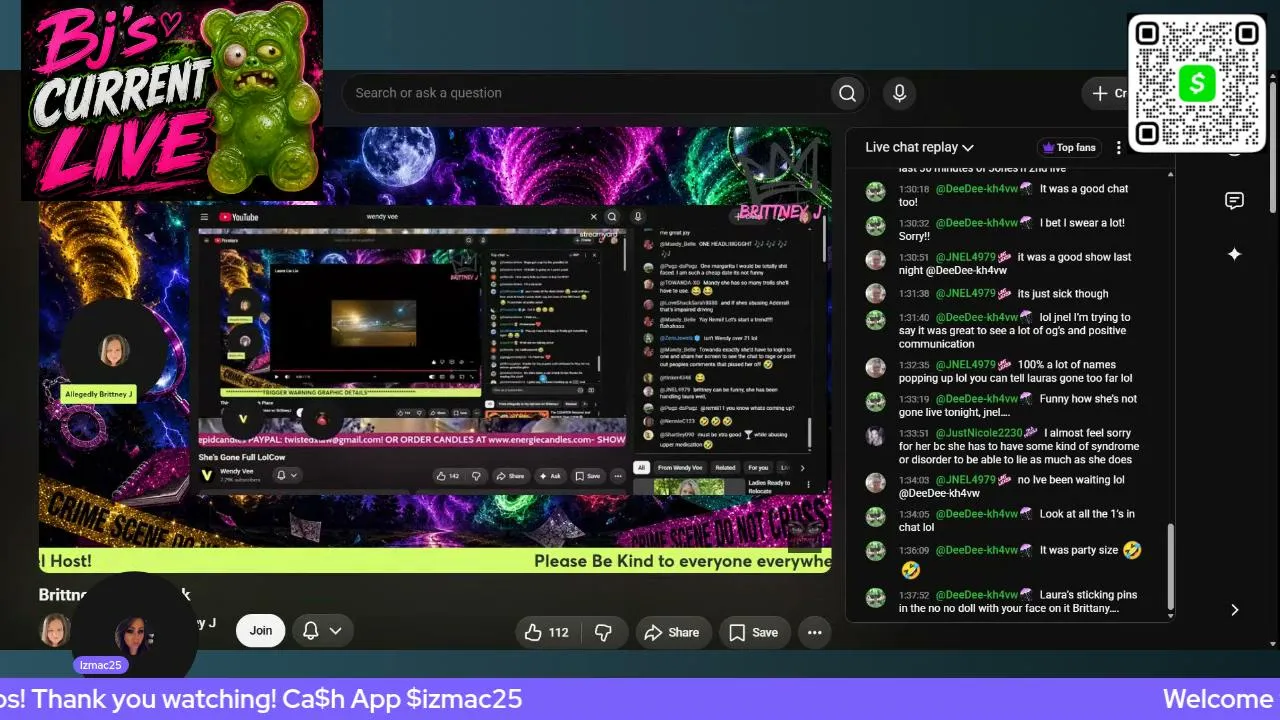Screen dimensions: 1280x720
Task: Click microphone icon beside 'wendy vee' search
Action: point(637,216)
